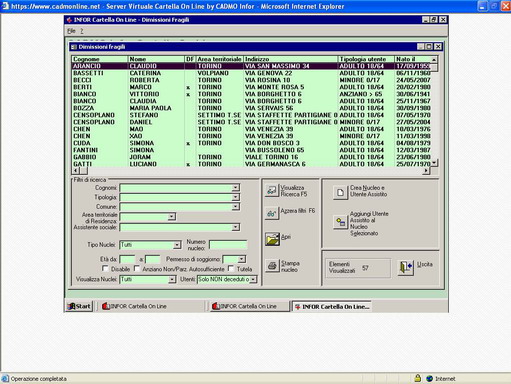This screenshot has height=384, width=511.
Task: Switch to the third INFOR Cartella On Line taskbar item
Action: [332, 306]
